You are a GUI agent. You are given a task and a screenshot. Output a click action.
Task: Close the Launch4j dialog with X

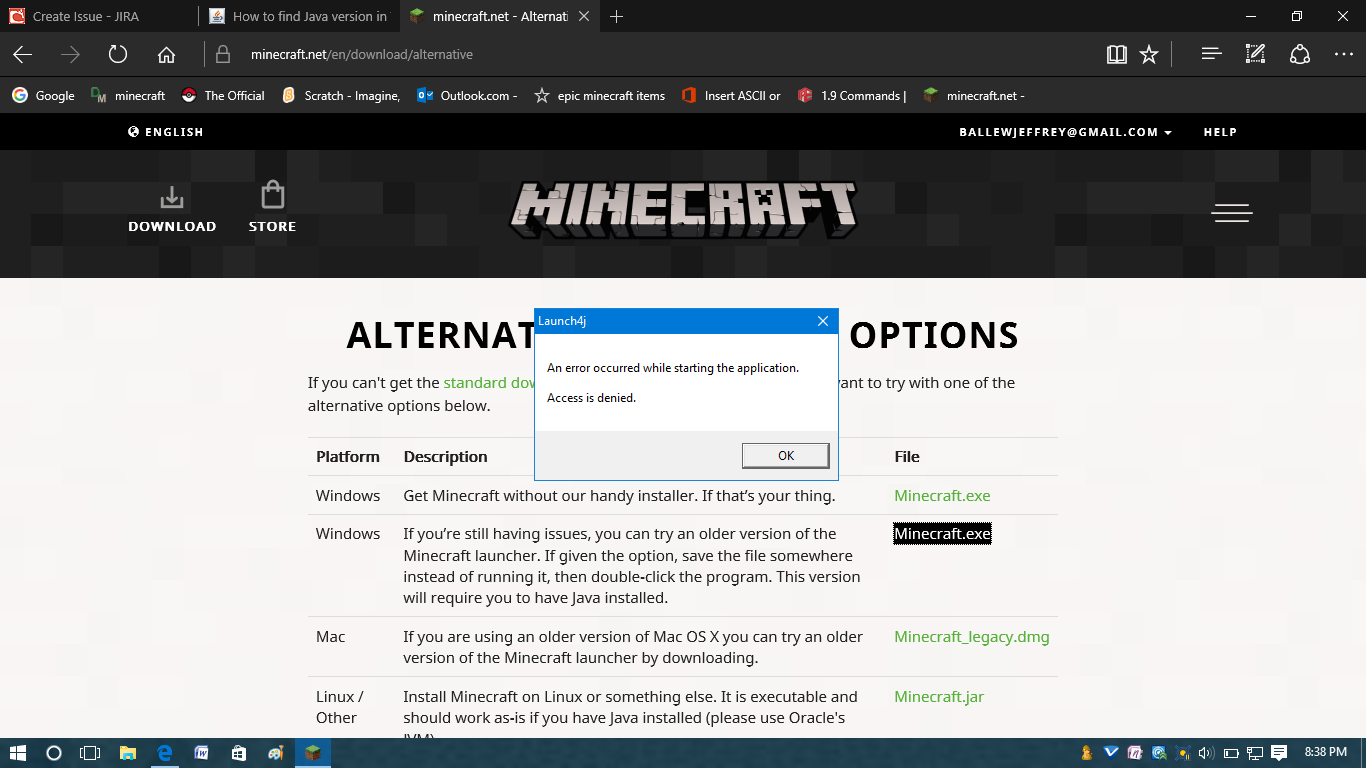[822, 321]
